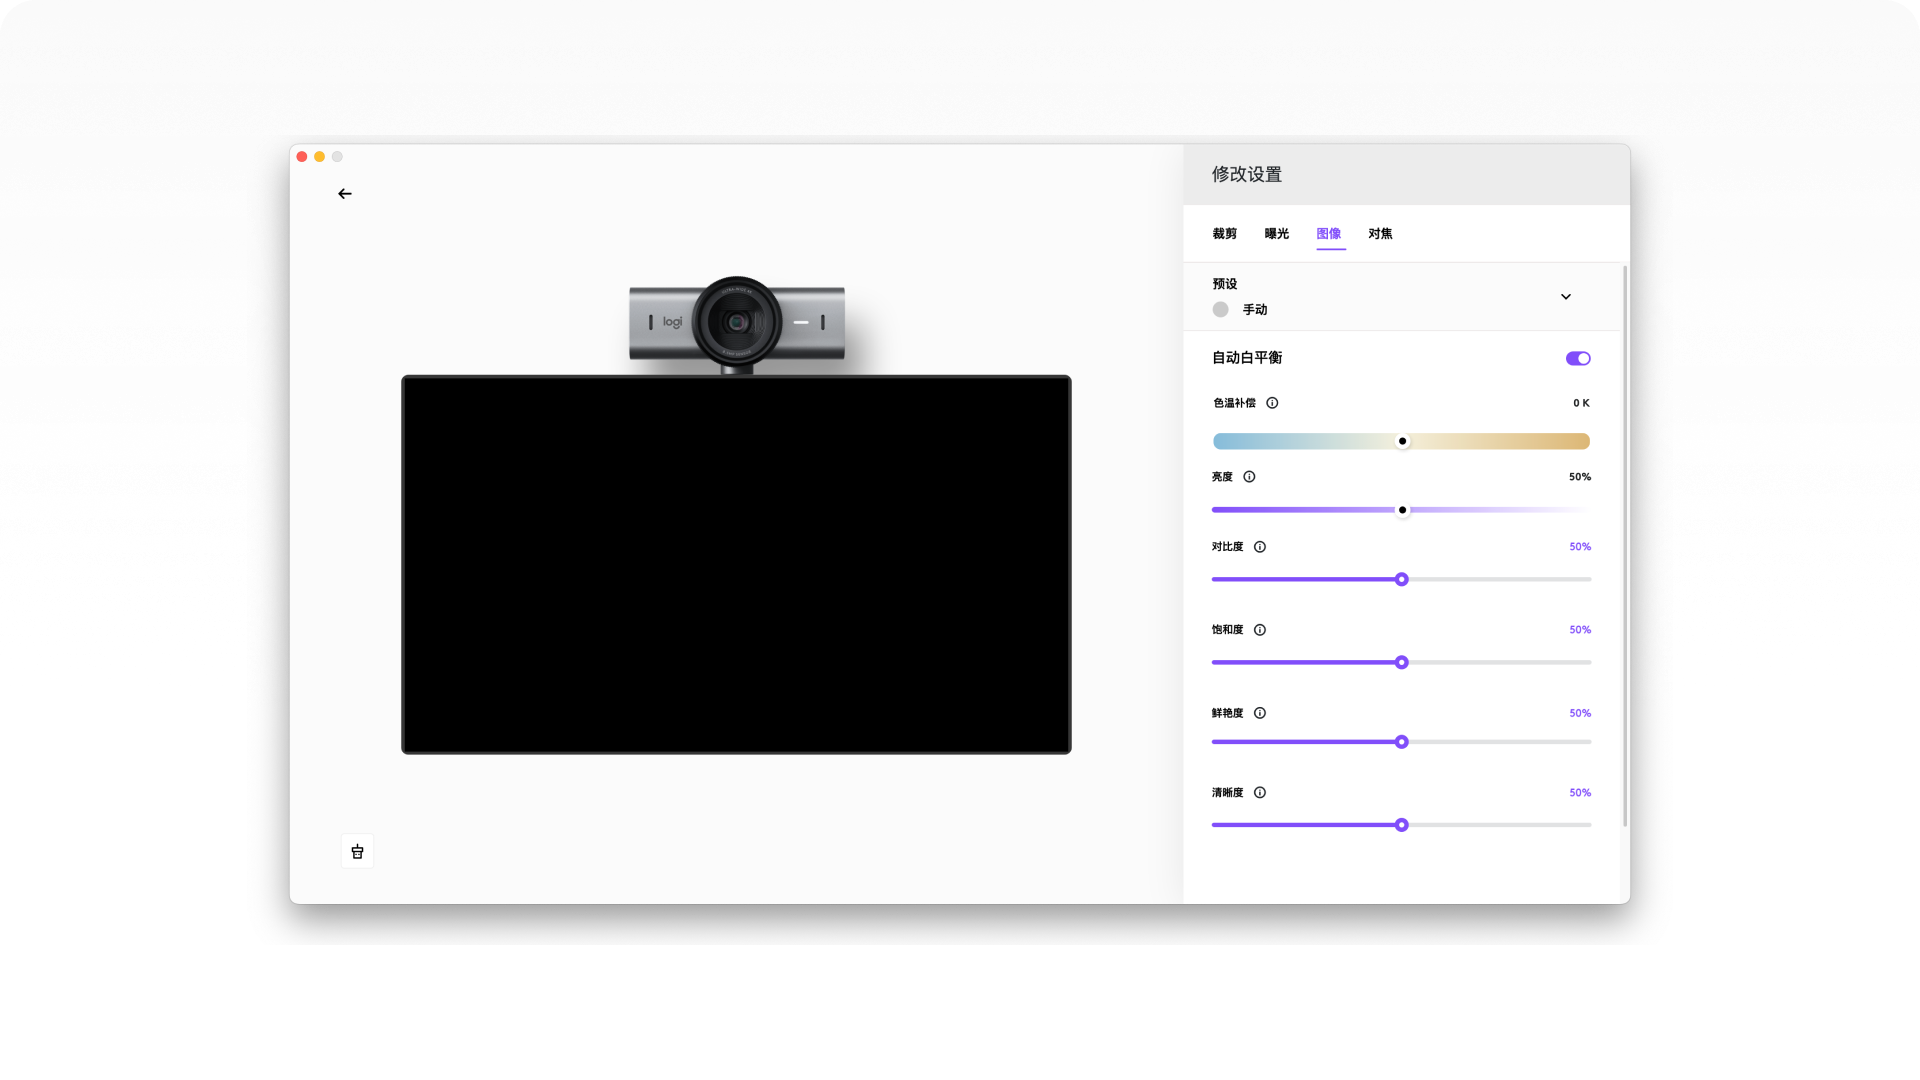Open the 对焦 tab
Image resolution: width=1920 pixels, height=1080 pixels.
click(x=1380, y=234)
